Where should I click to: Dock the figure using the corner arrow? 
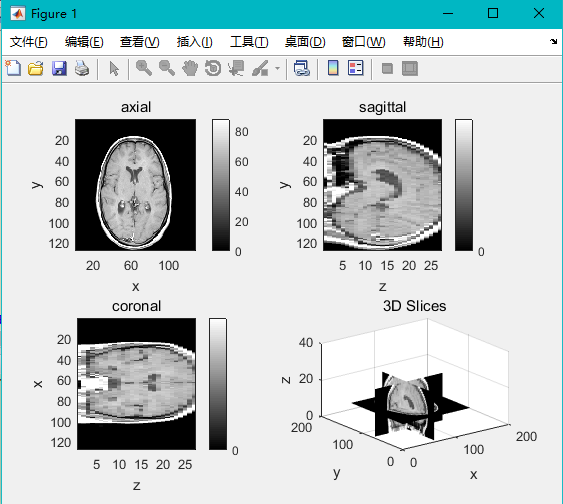(x=553, y=41)
